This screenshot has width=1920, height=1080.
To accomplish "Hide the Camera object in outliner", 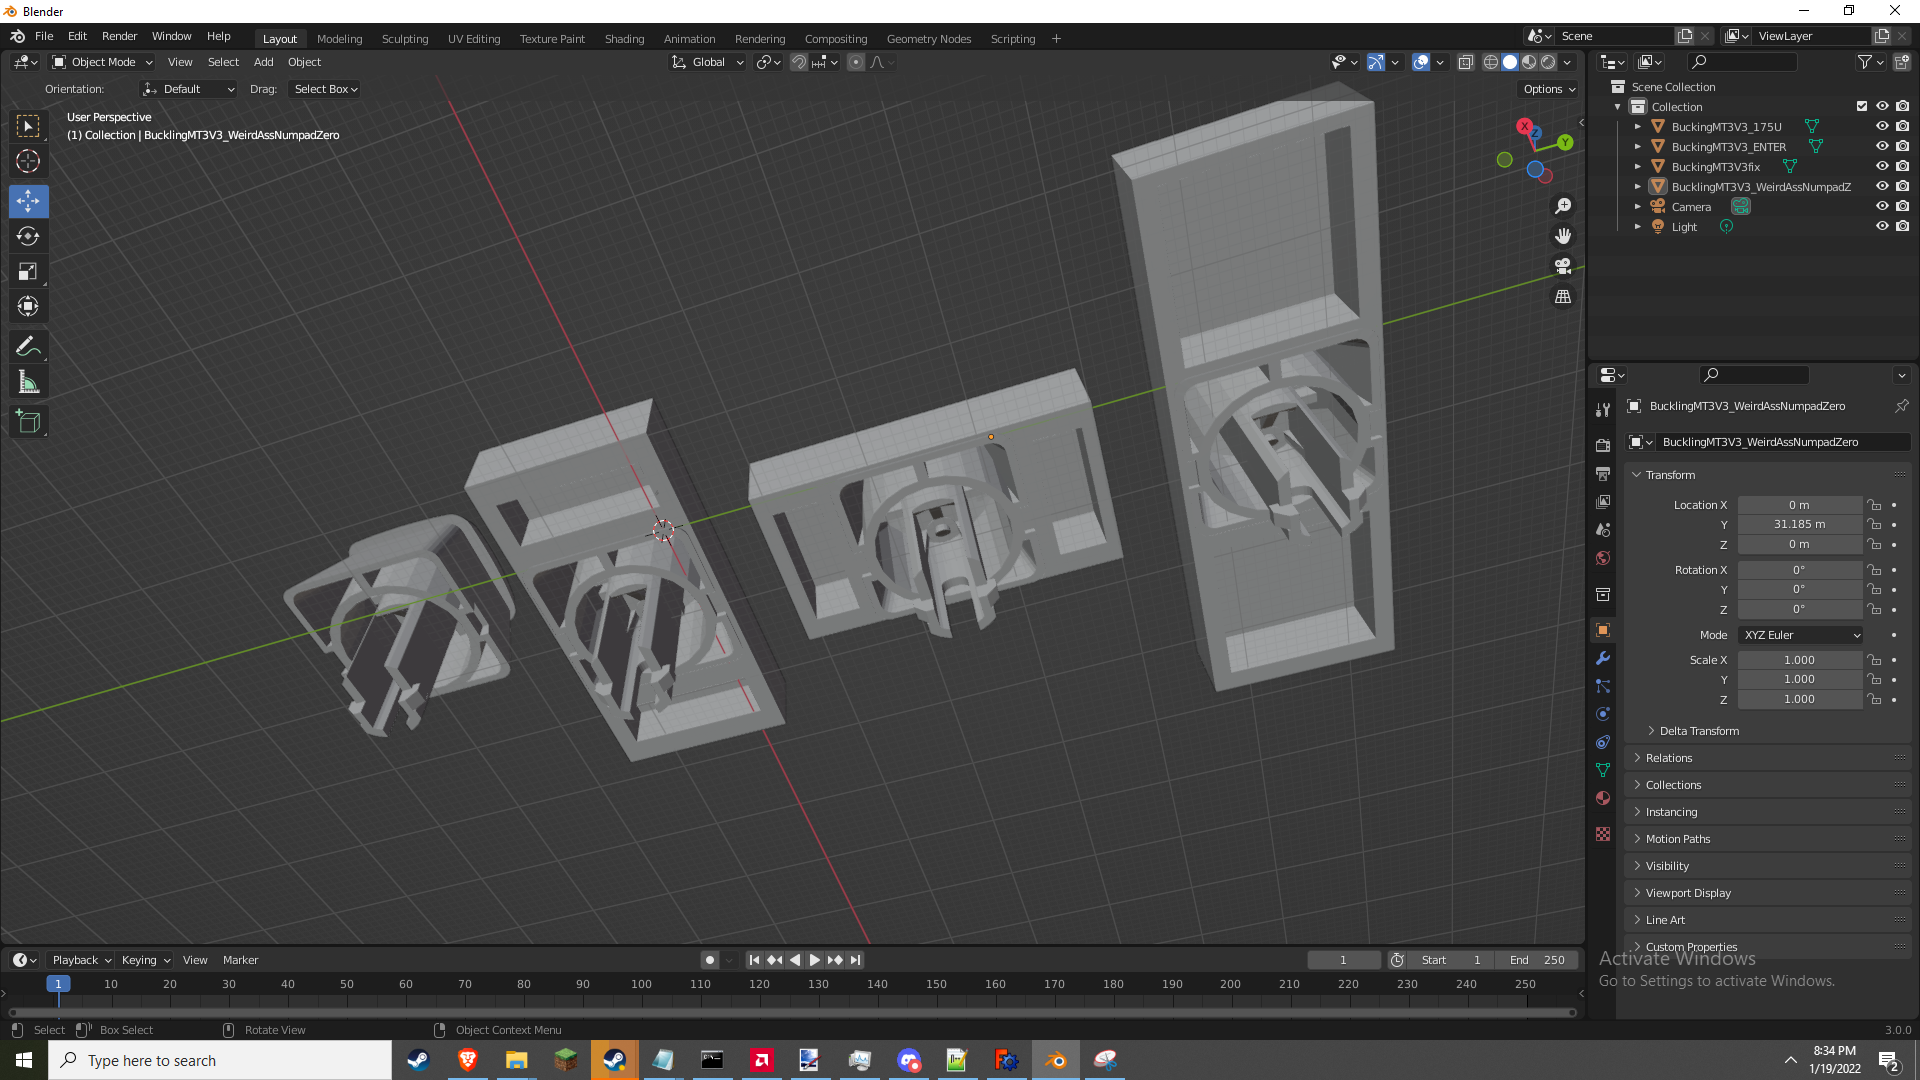I will 1882,207.
